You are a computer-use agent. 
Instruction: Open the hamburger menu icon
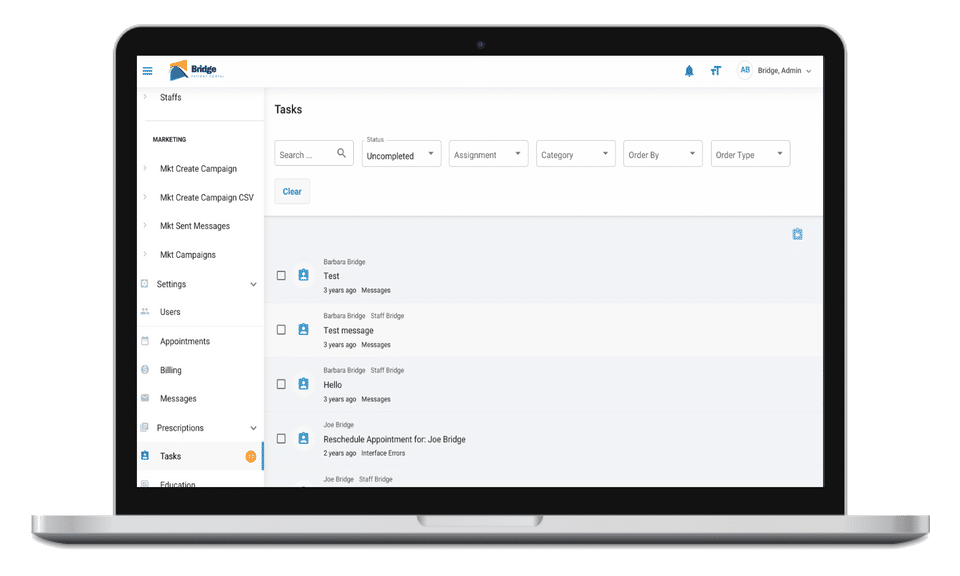pyautogui.click(x=148, y=71)
